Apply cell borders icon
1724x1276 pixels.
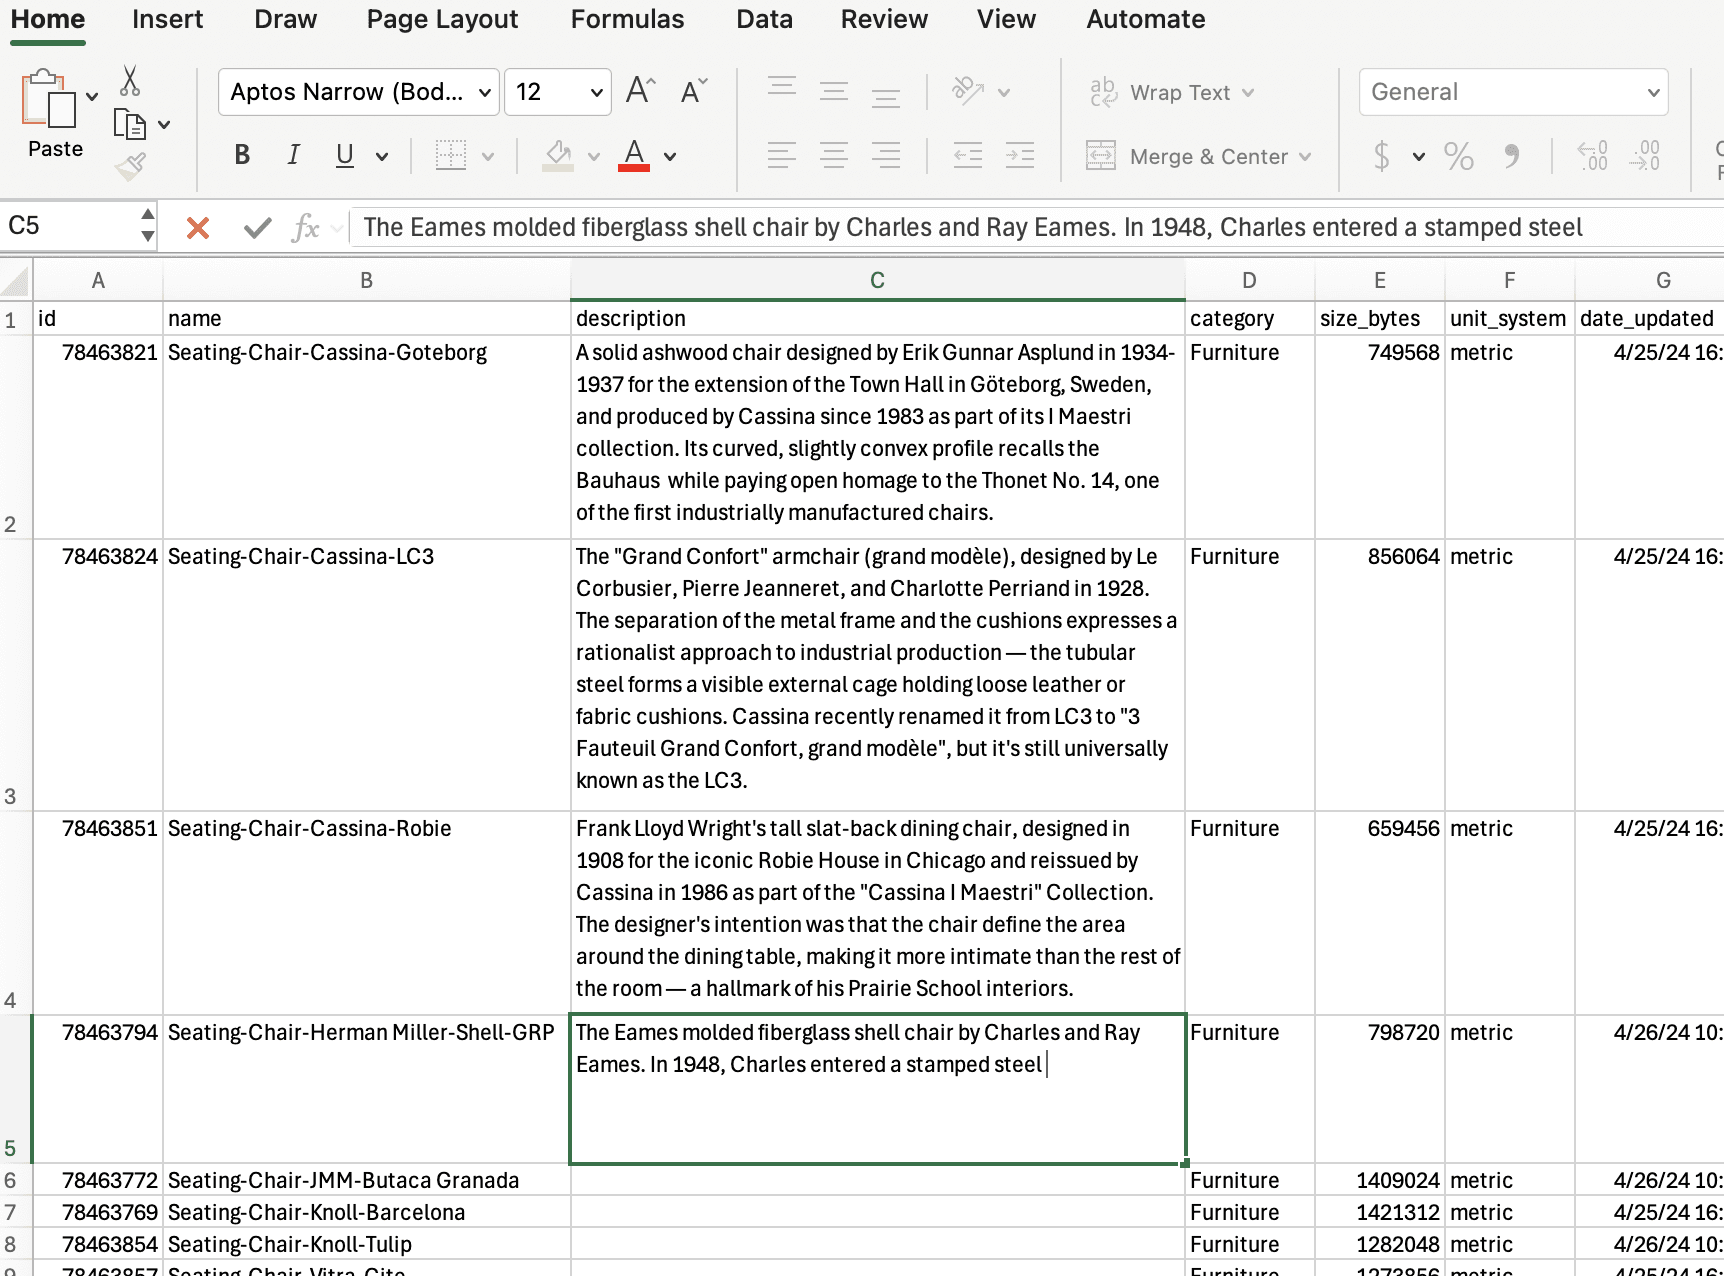click(x=451, y=155)
